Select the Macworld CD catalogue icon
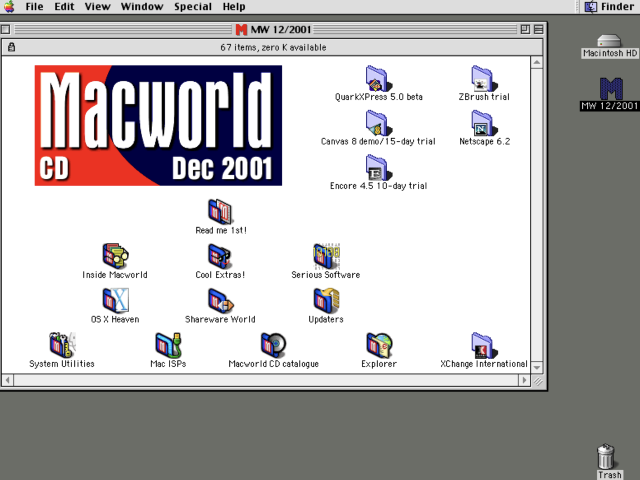The height and width of the screenshot is (480, 640). pyautogui.click(x=273, y=345)
